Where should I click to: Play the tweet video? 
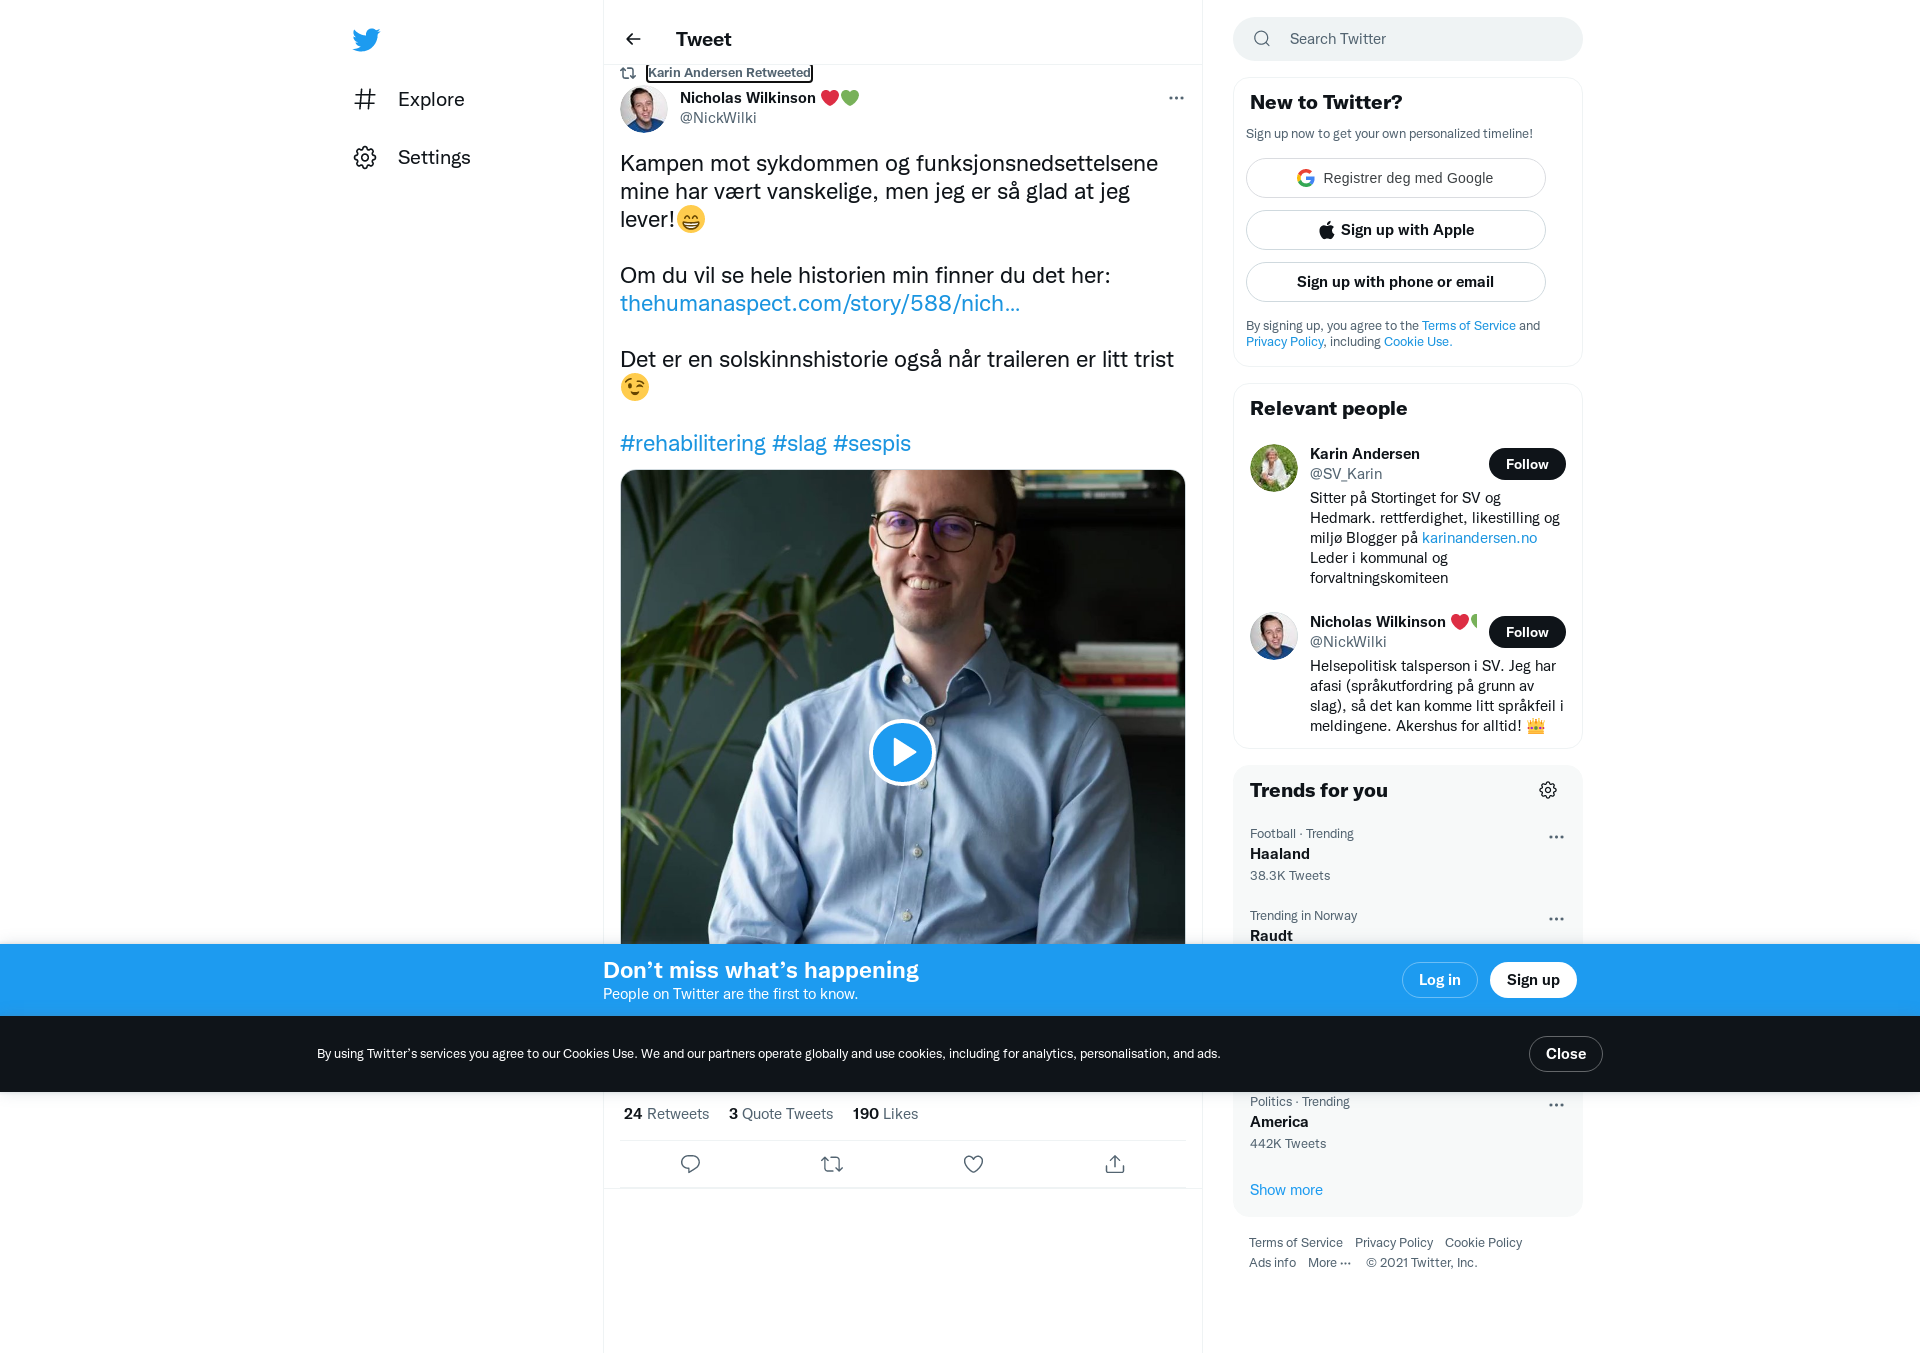902,752
